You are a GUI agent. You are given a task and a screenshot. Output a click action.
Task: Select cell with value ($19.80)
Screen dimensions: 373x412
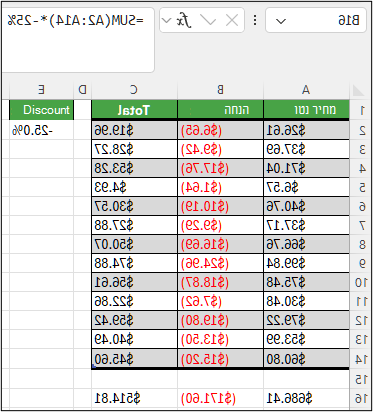(220, 320)
